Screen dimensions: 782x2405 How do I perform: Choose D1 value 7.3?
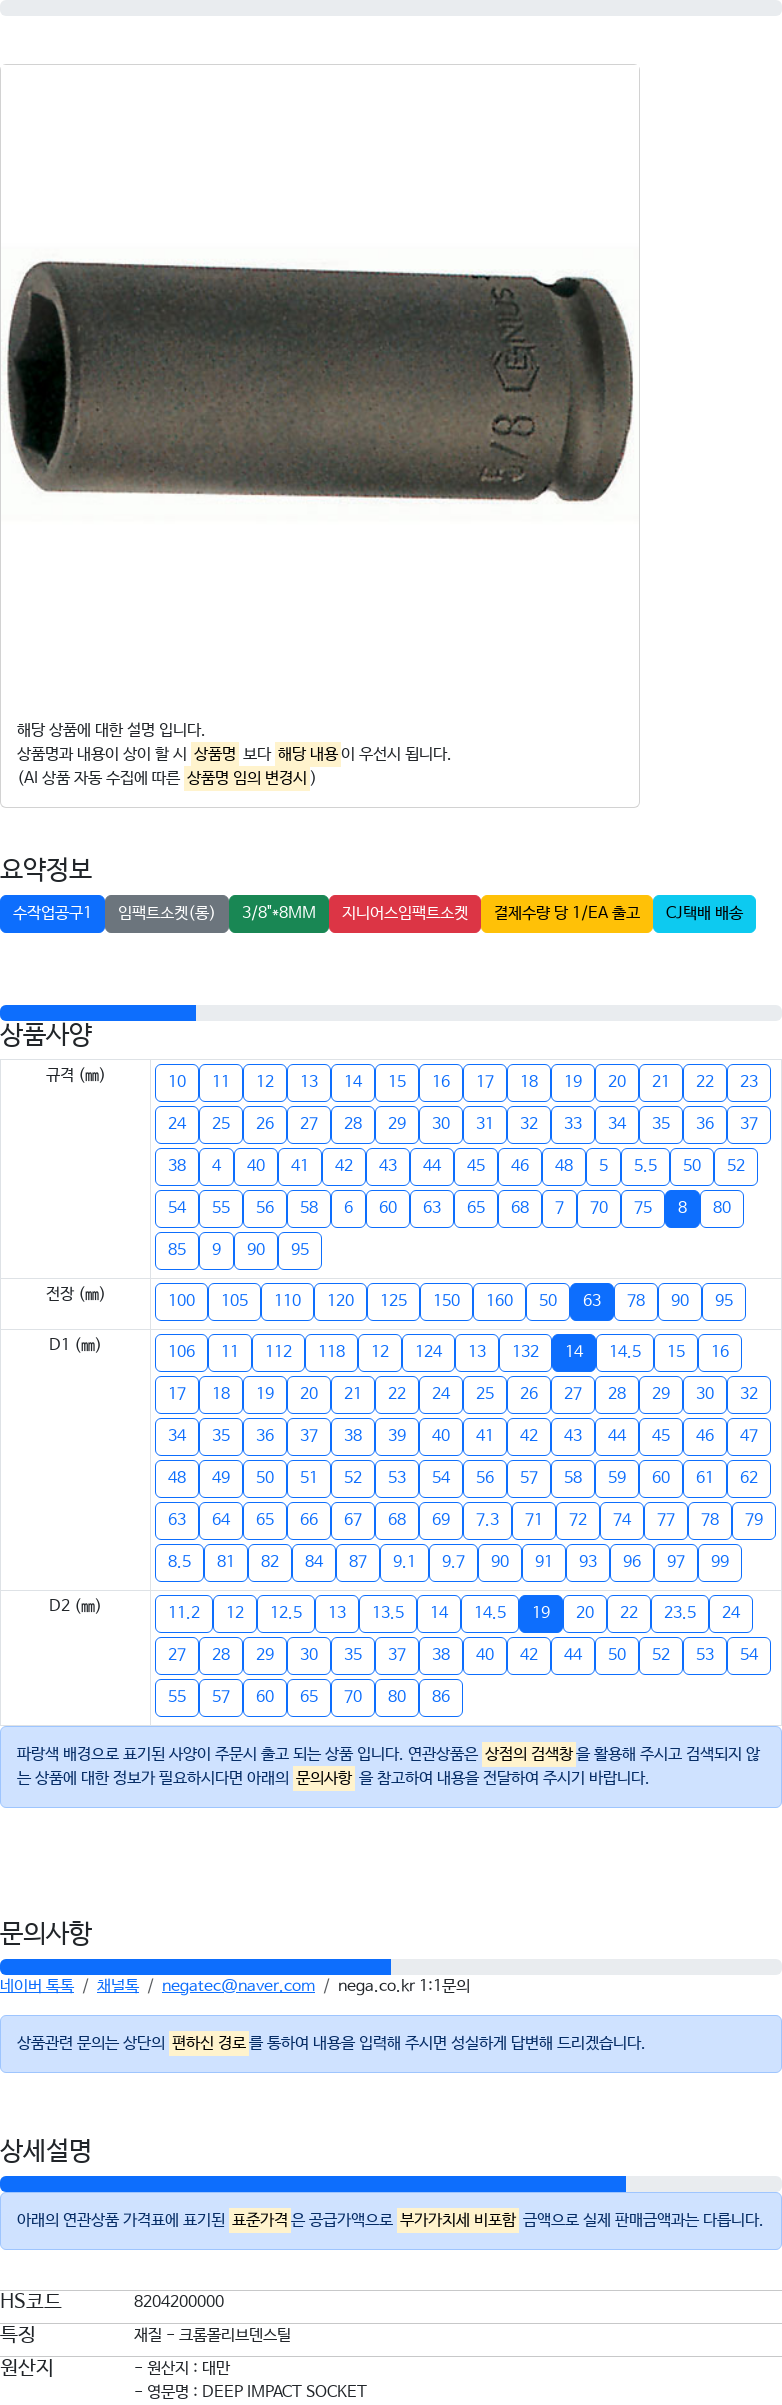(x=488, y=1520)
